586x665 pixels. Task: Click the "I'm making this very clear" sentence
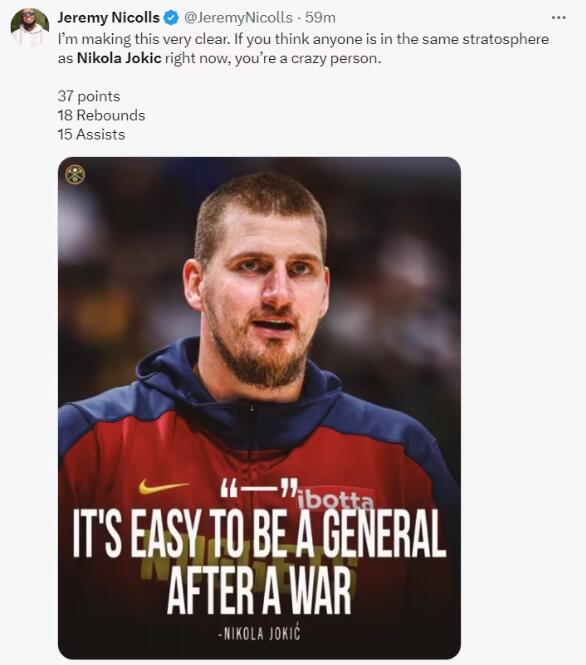click(144, 39)
